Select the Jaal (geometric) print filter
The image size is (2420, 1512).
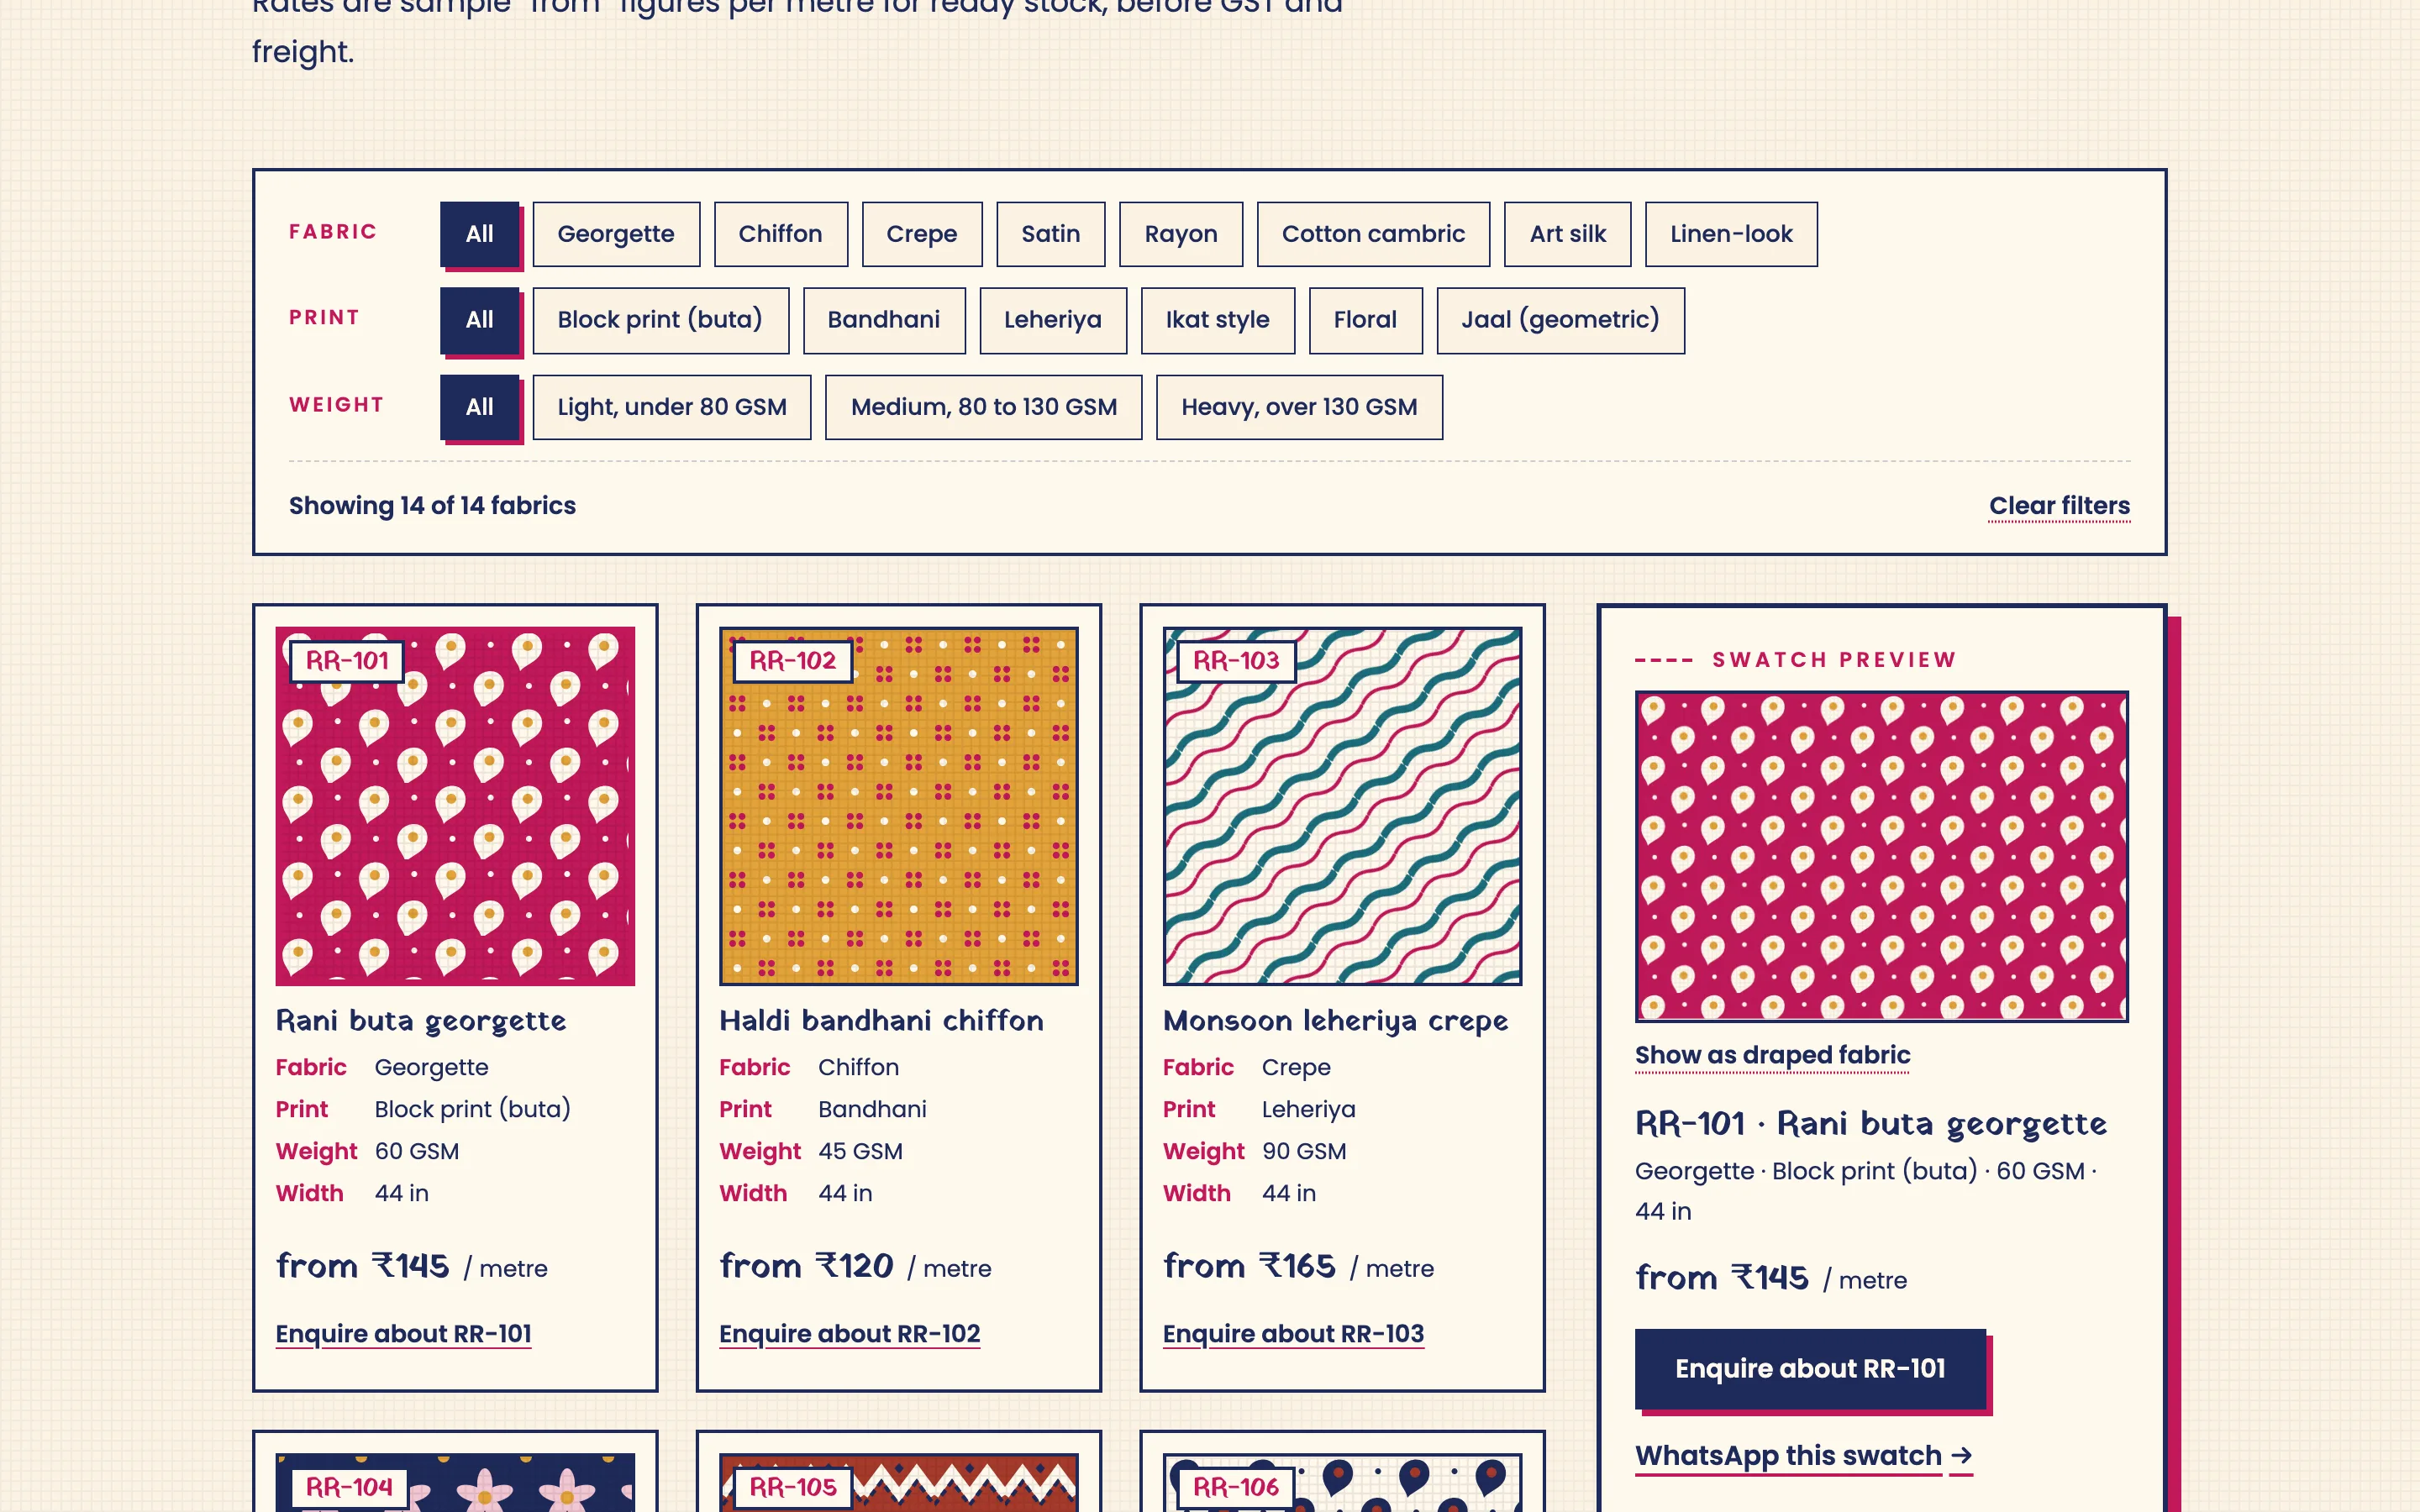pyautogui.click(x=1560, y=320)
